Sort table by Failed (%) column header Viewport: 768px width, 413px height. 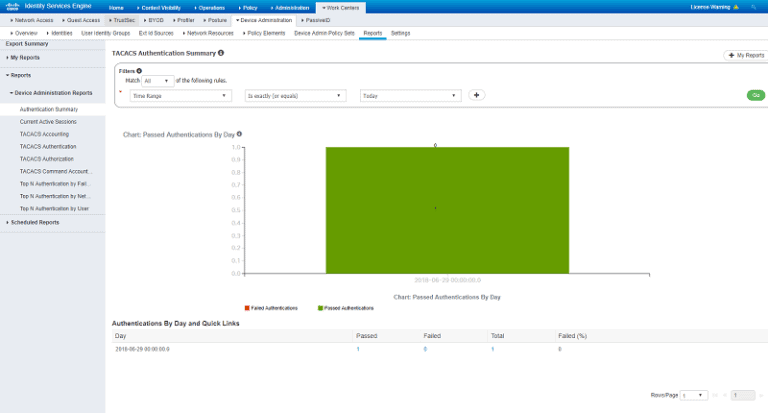coord(573,336)
